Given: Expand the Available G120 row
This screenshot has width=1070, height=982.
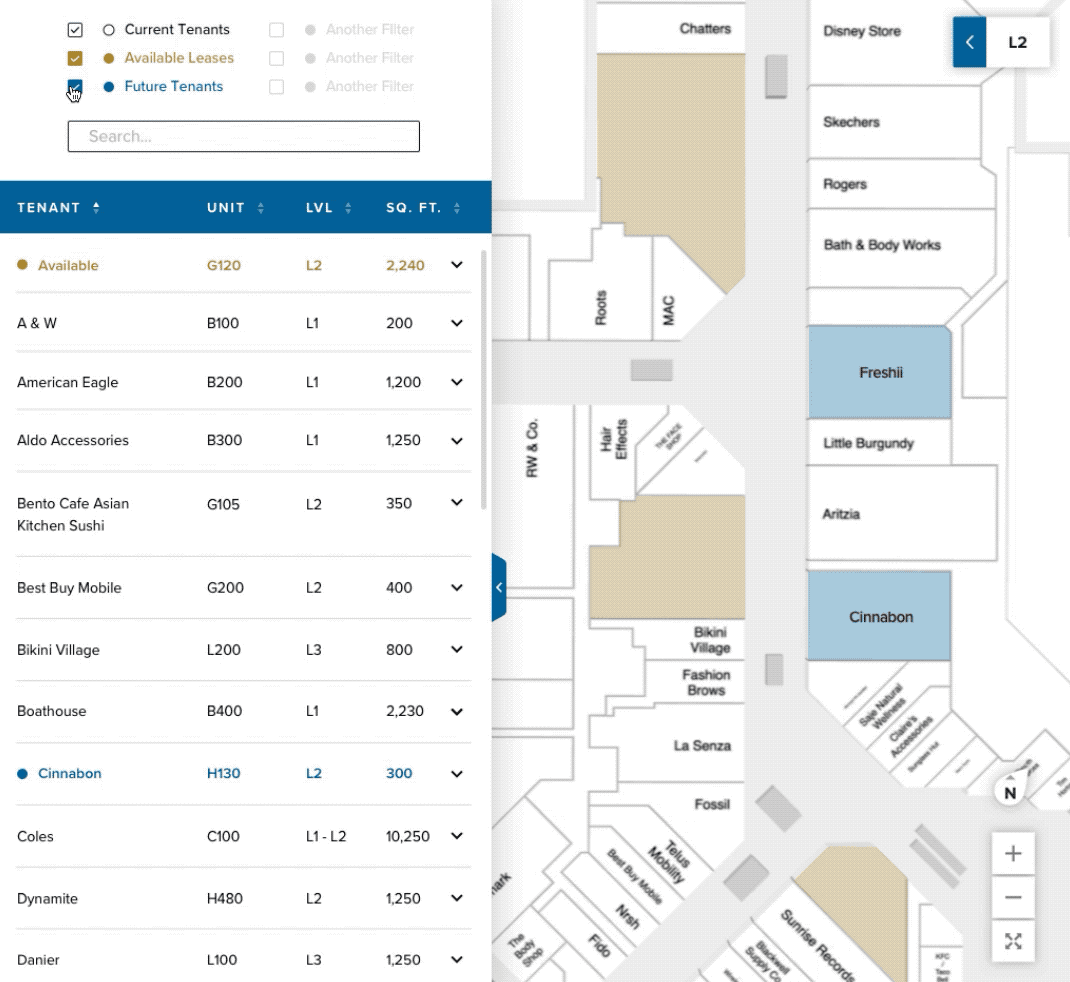Looking at the screenshot, I should [457, 265].
